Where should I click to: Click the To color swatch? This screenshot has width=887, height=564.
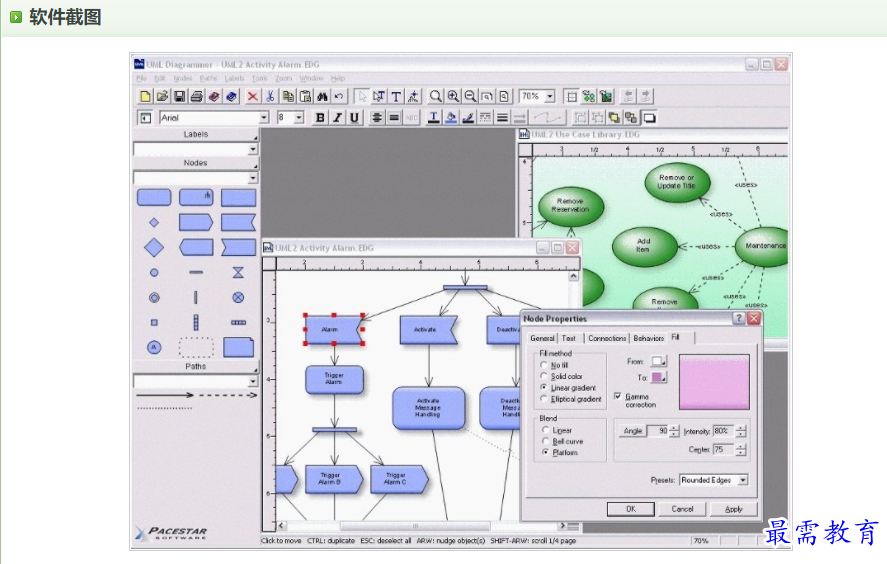point(658,377)
